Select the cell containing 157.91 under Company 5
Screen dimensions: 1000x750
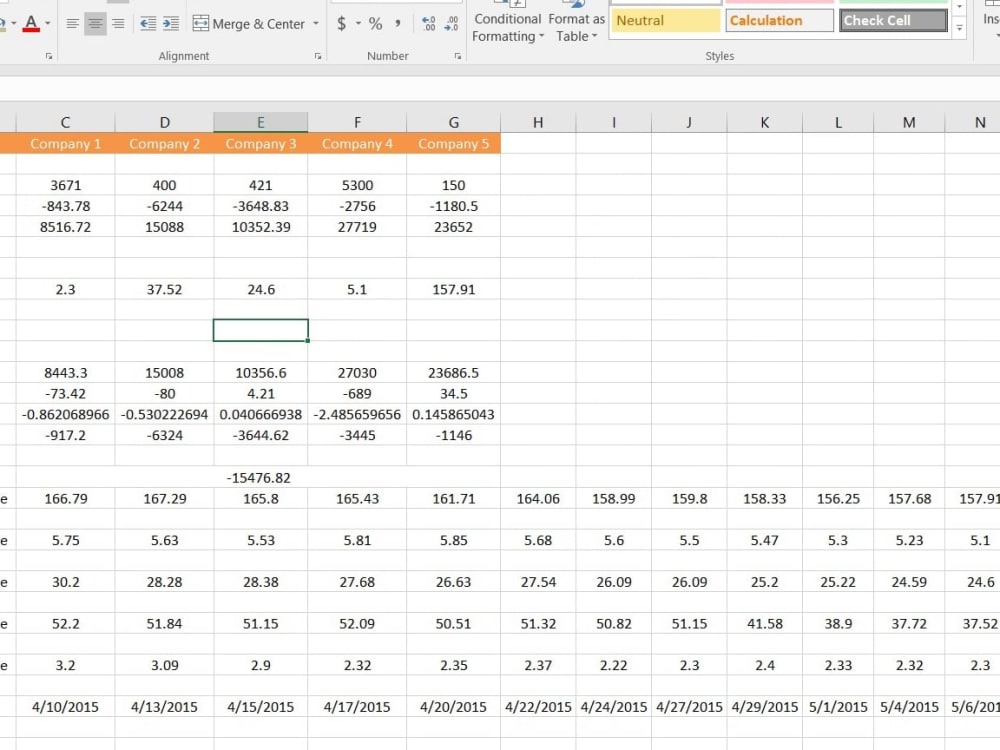pyautogui.click(x=453, y=290)
